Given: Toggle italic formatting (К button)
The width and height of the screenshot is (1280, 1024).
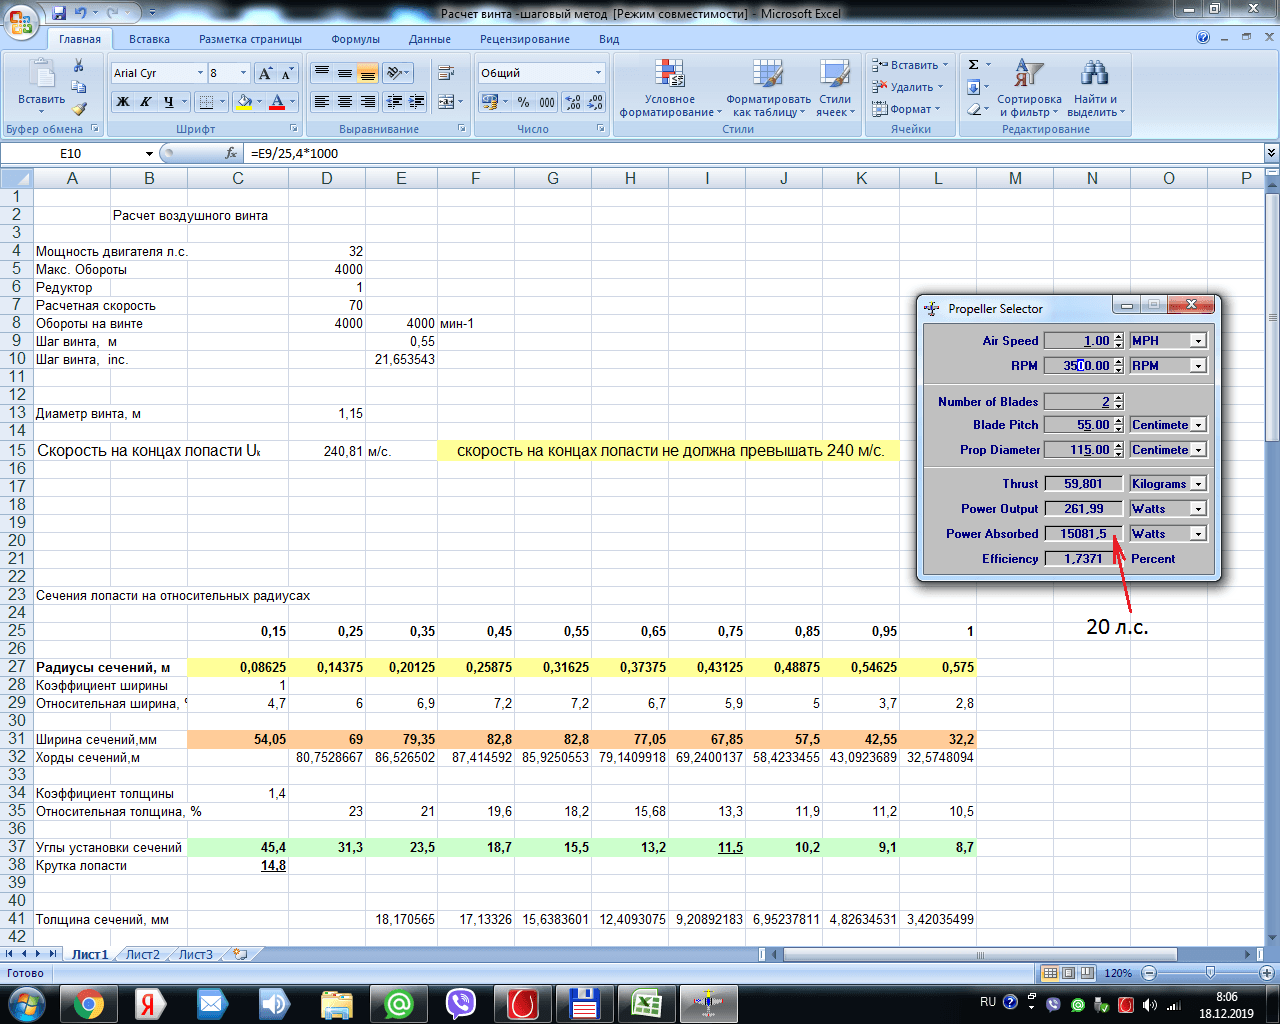Looking at the screenshot, I should point(145,102).
